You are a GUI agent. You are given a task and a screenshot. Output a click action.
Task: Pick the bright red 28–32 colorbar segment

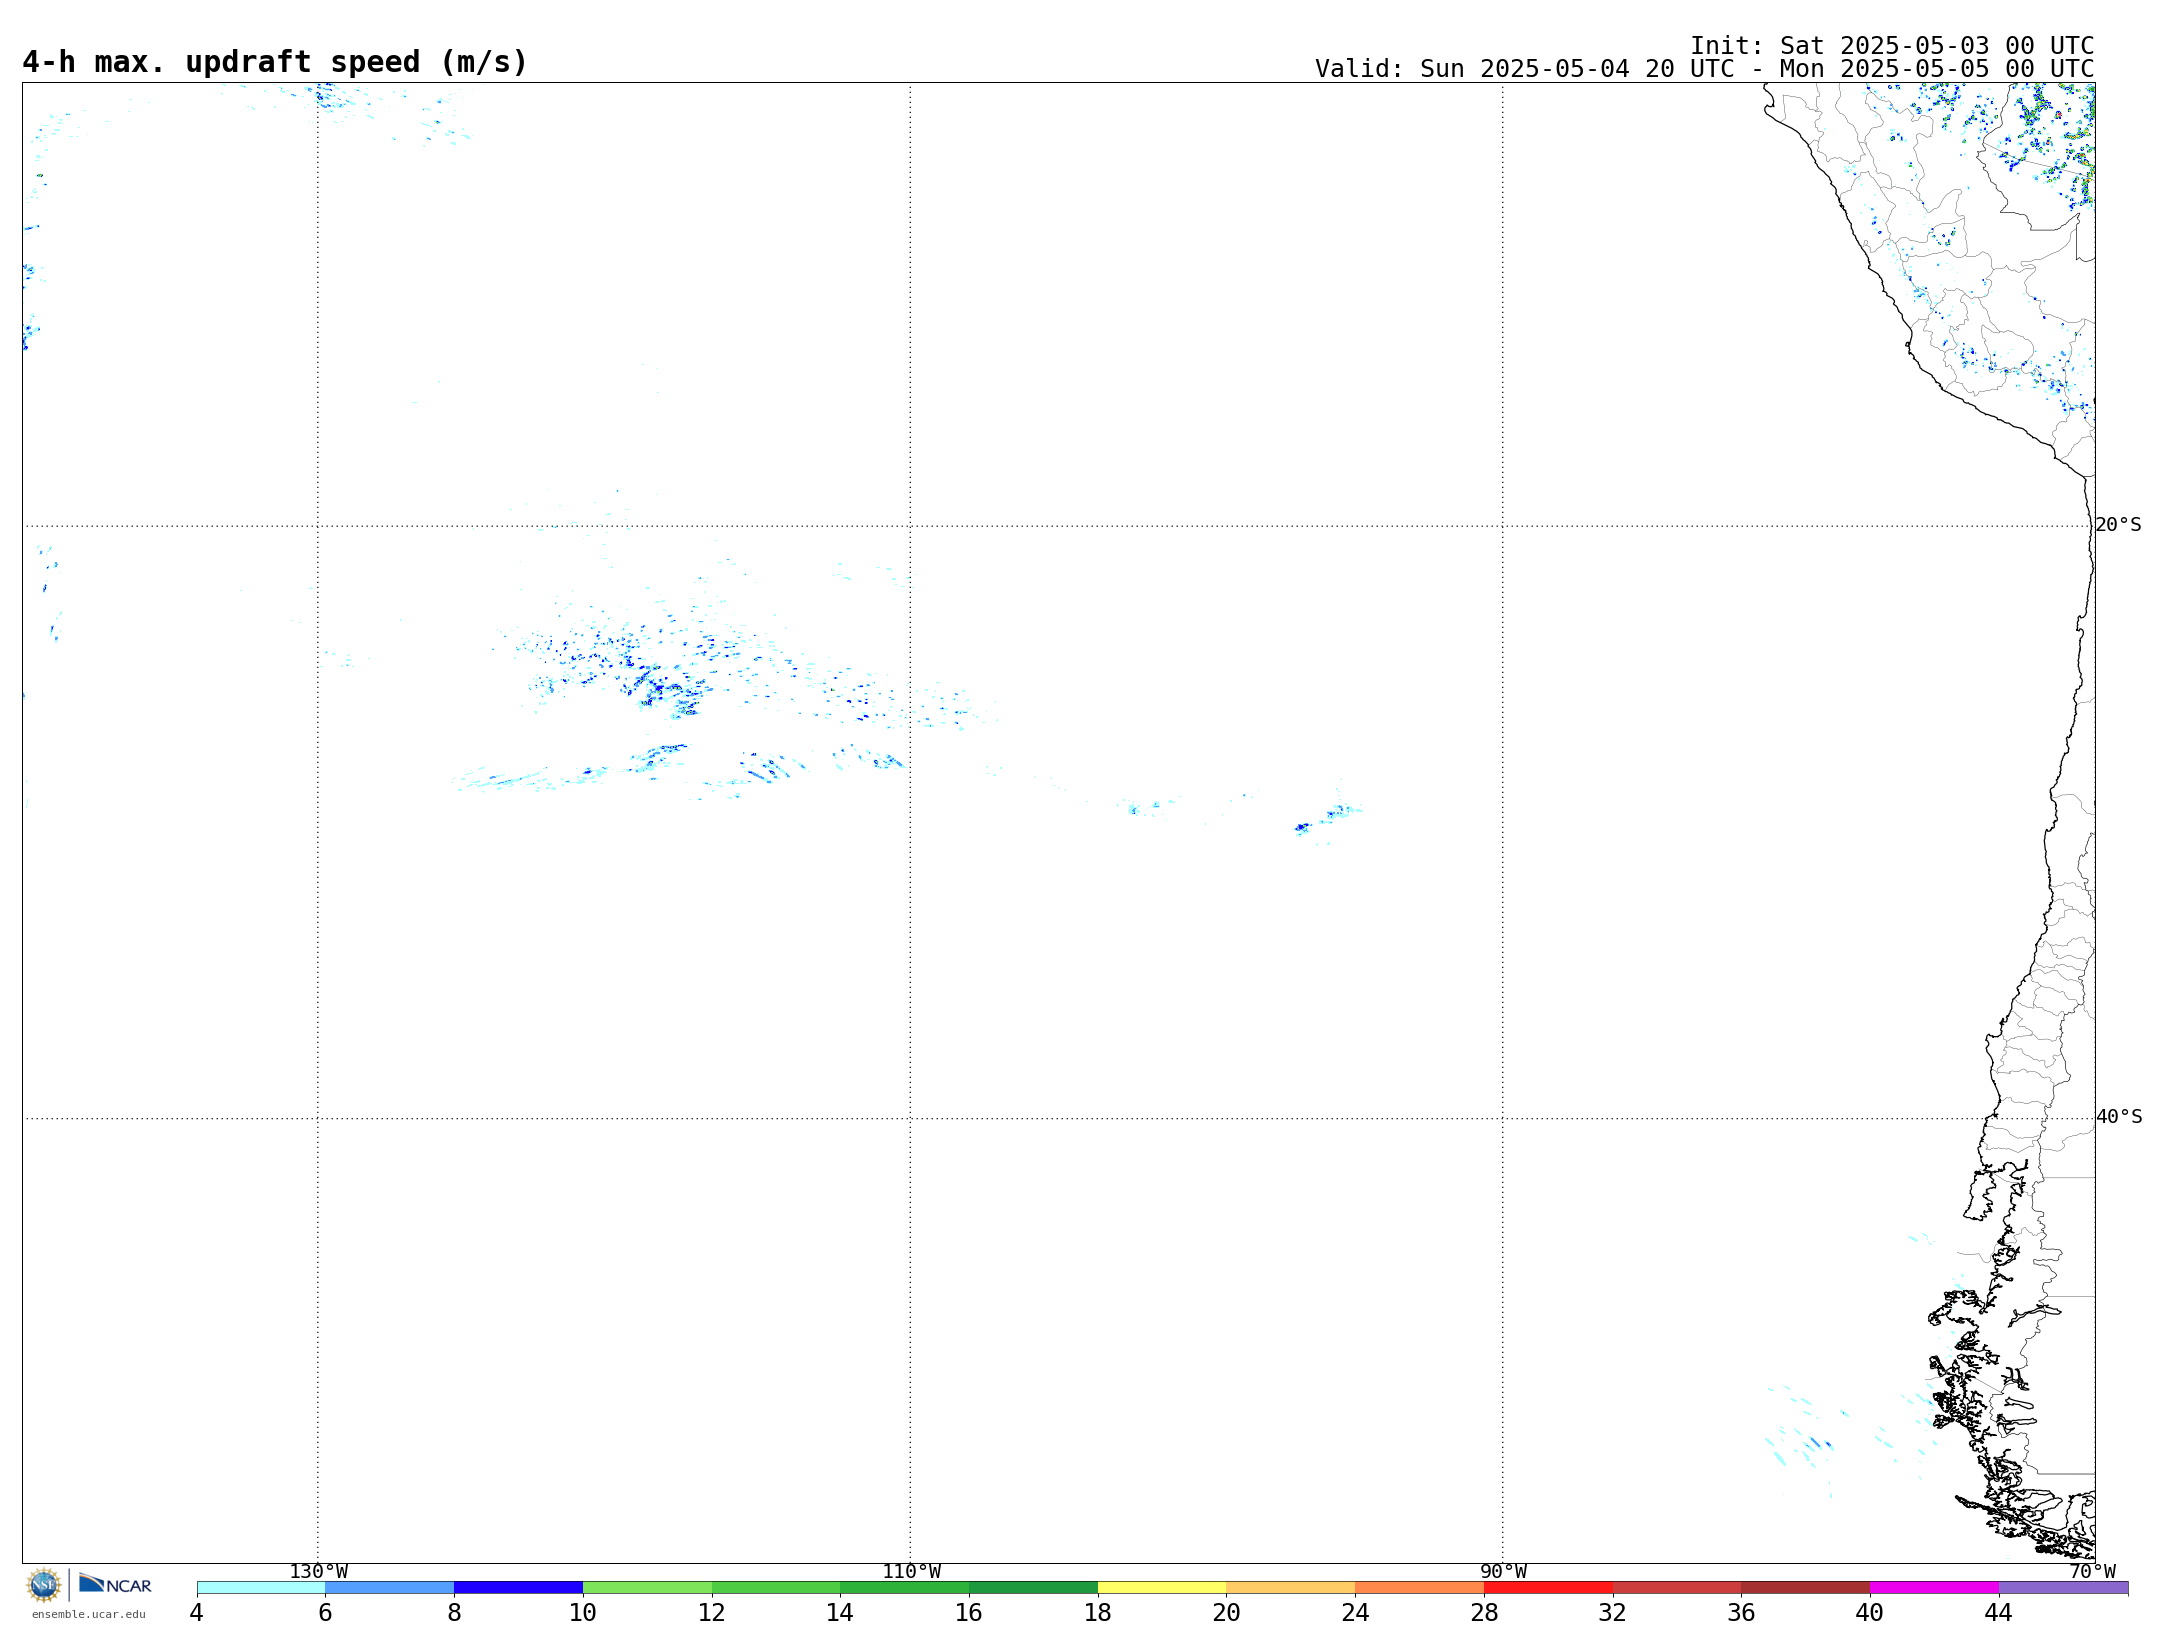click(x=1548, y=1587)
